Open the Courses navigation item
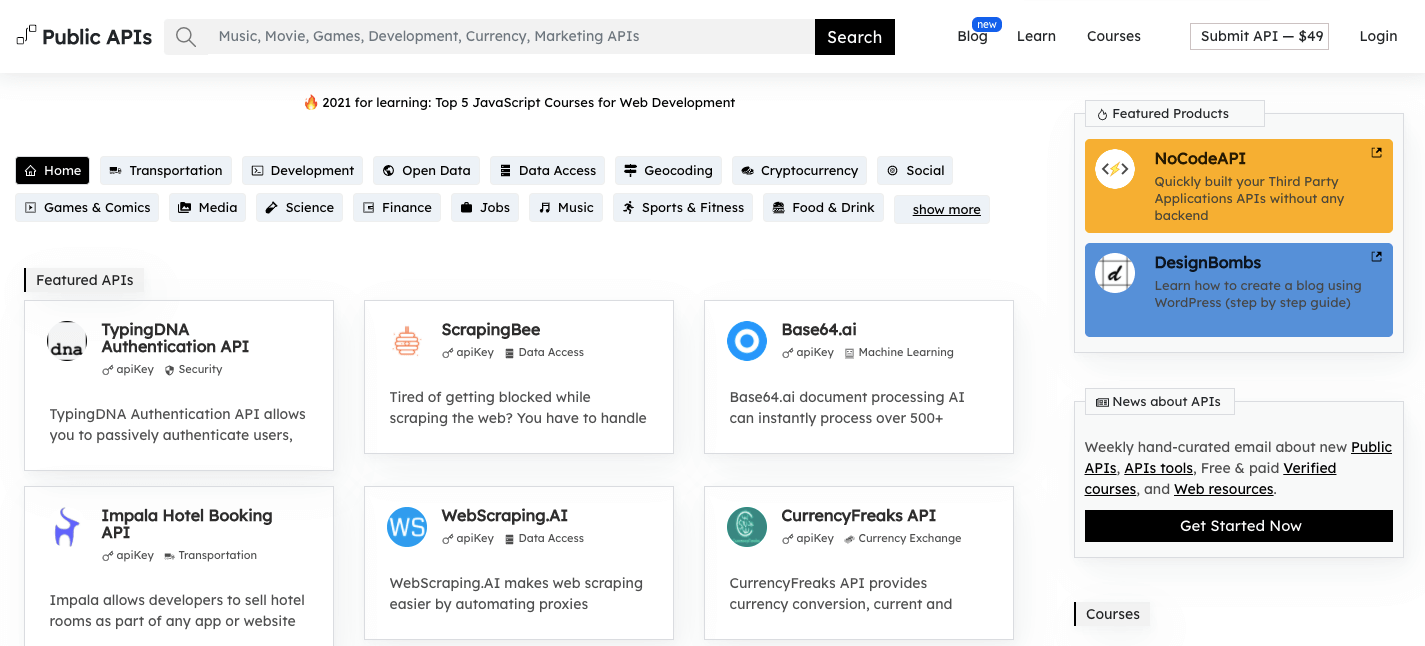Screen dimensions: 1425x646 coord(1113,37)
